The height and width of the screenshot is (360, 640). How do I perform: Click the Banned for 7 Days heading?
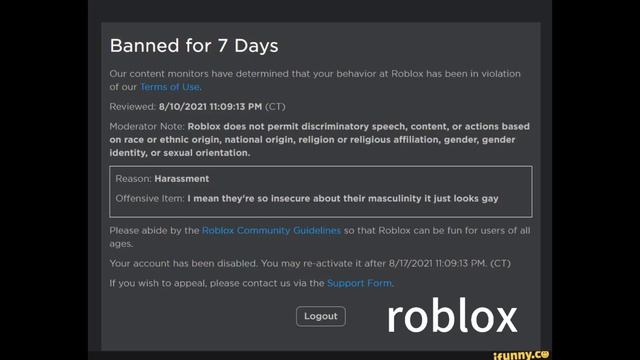194,45
